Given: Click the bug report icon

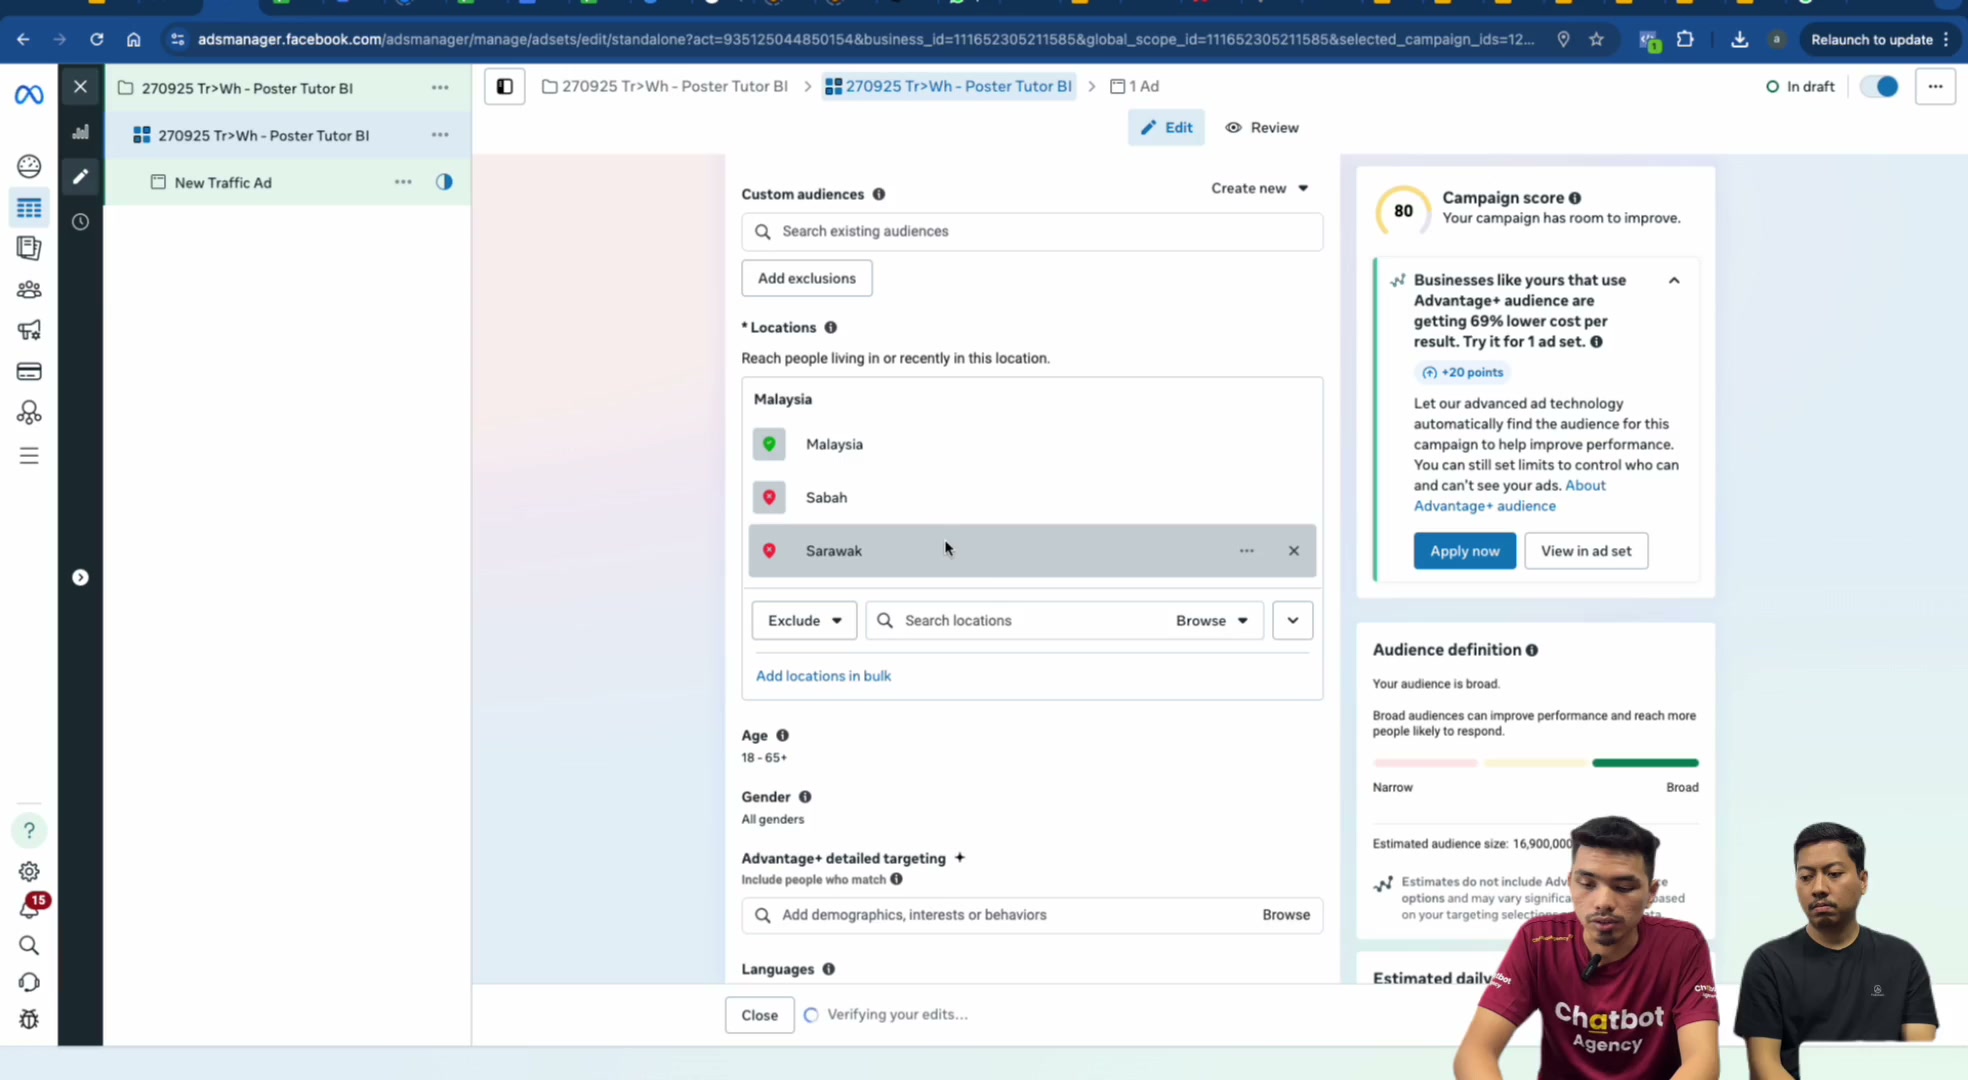Looking at the screenshot, I should click(29, 1020).
